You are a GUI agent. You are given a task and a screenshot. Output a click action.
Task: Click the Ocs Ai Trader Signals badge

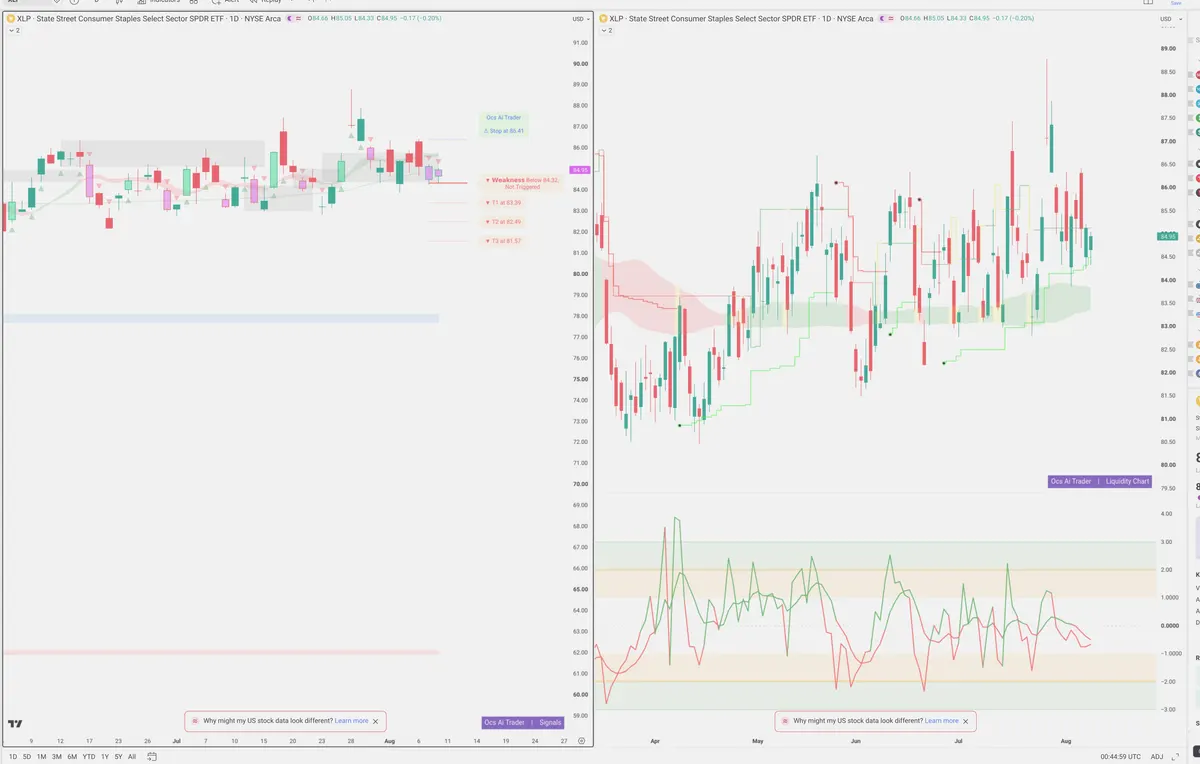pos(523,722)
